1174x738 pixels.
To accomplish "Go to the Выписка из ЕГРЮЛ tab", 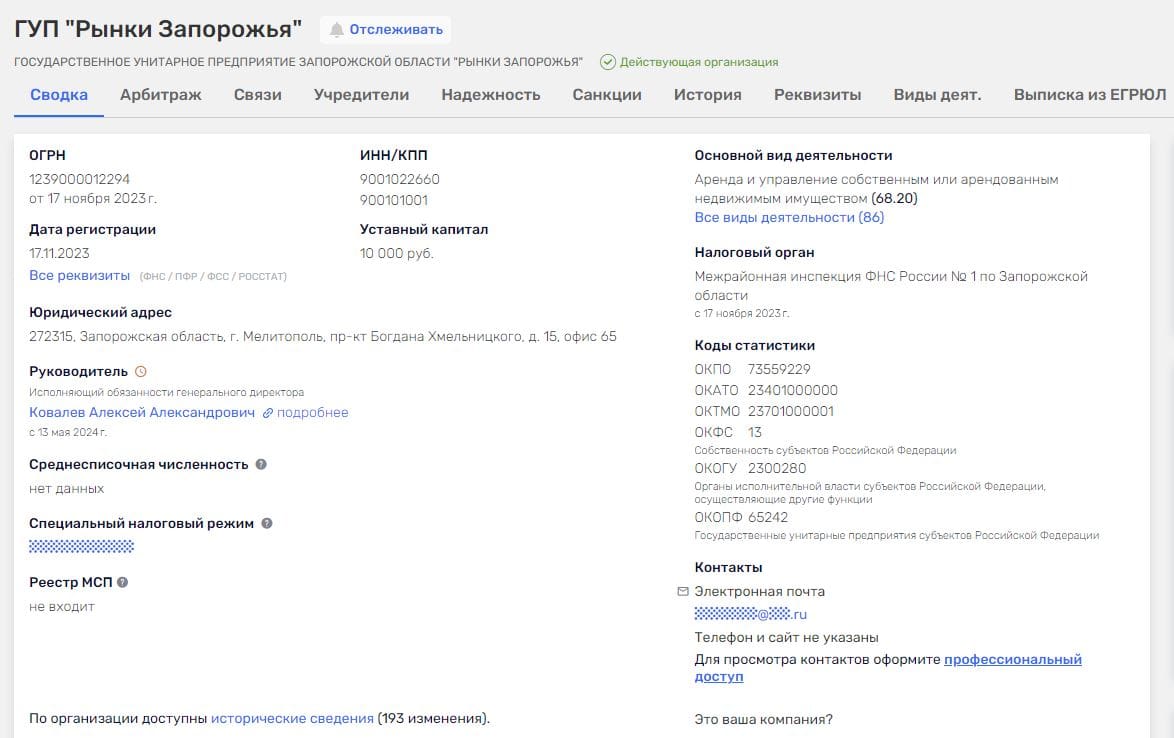I will (1089, 95).
